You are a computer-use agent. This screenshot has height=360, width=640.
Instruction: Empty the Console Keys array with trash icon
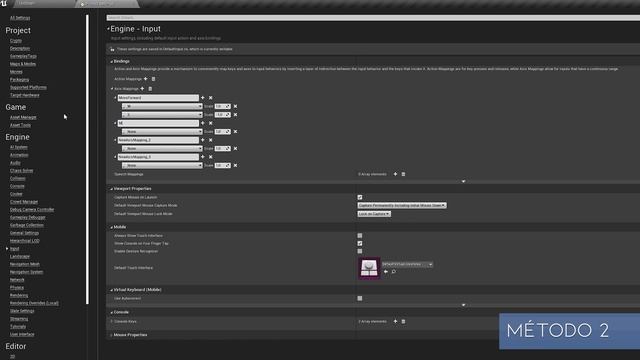click(403, 321)
